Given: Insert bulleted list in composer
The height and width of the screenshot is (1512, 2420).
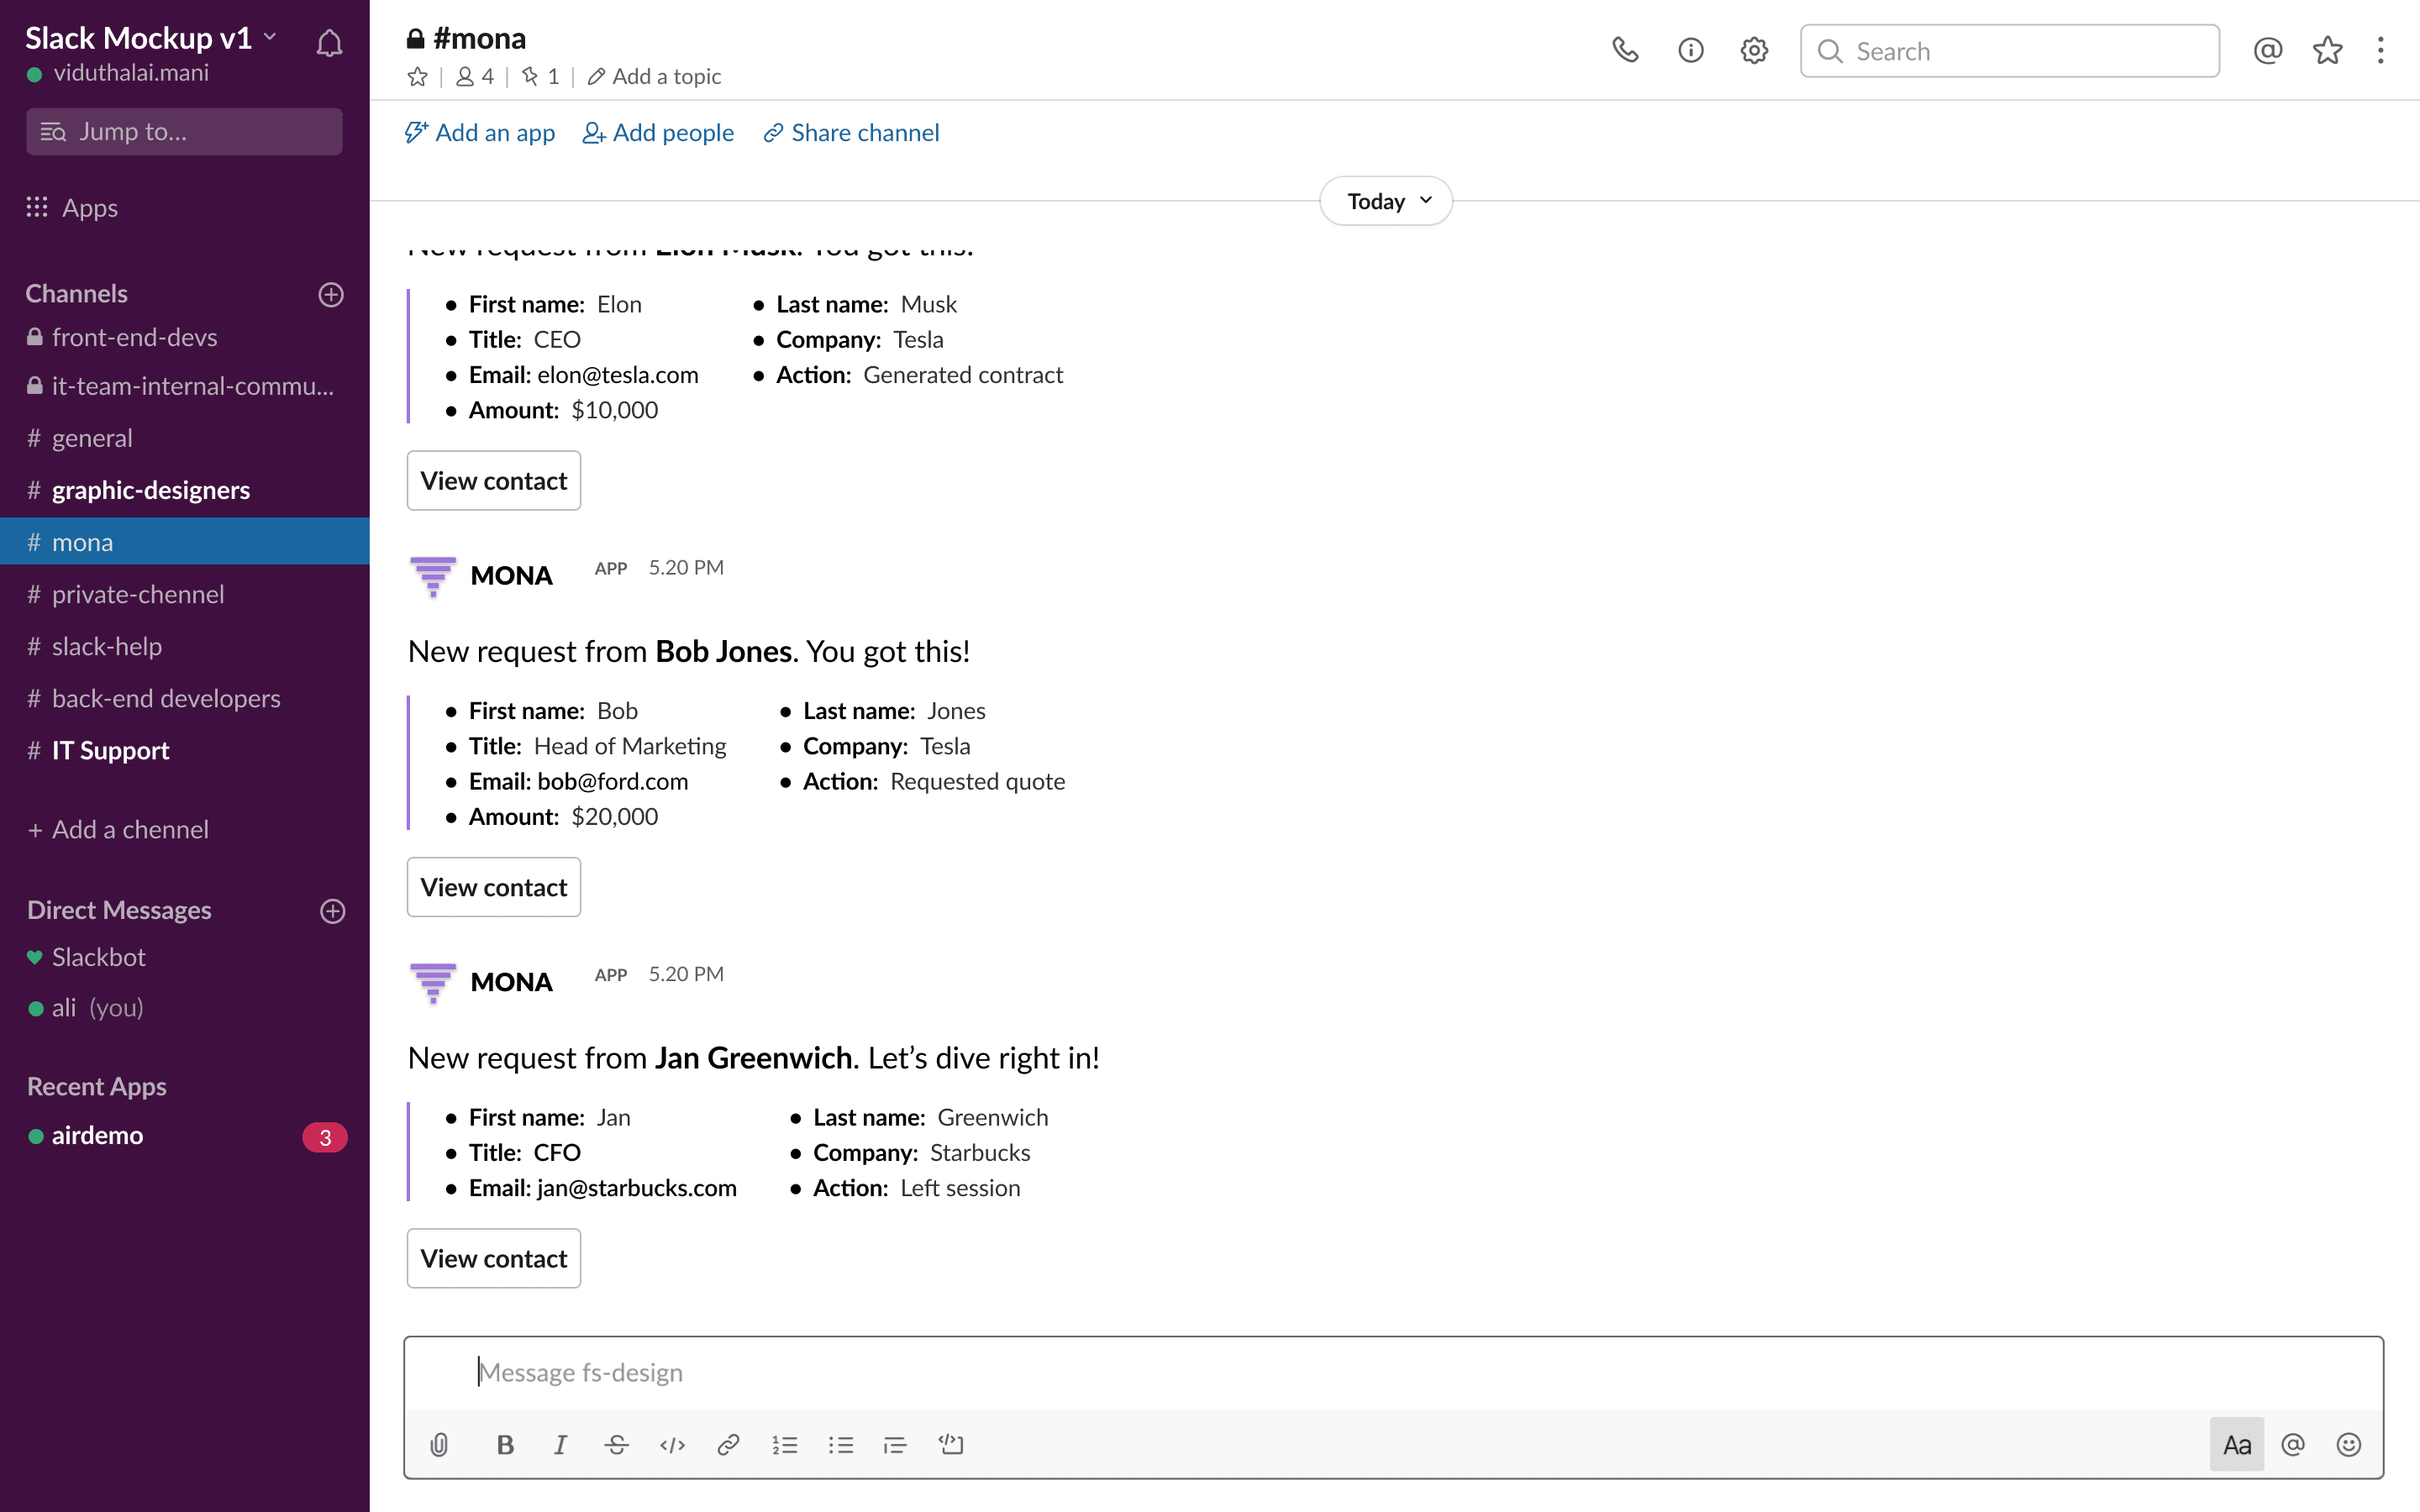Looking at the screenshot, I should [x=840, y=1444].
